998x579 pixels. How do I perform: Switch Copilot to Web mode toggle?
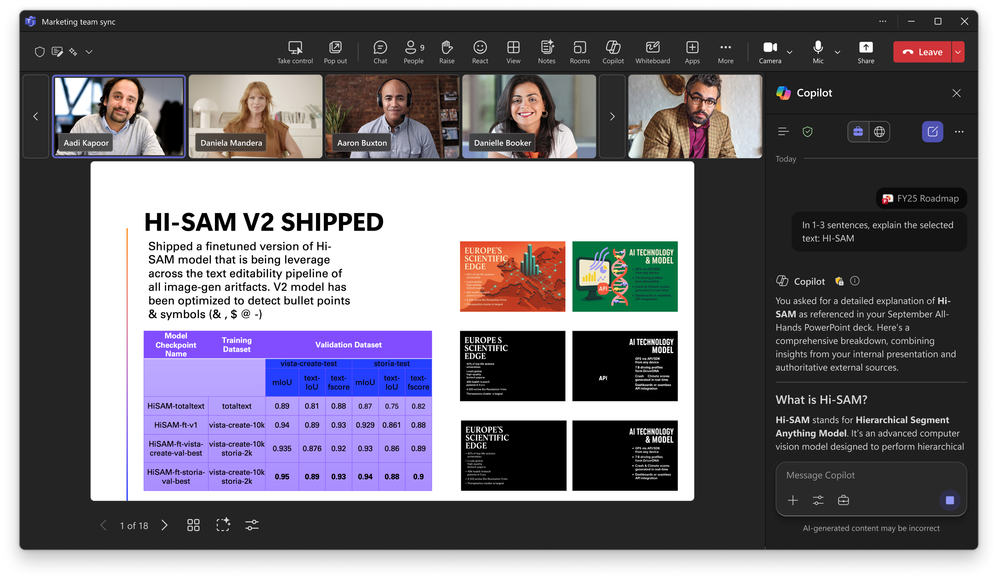point(879,132)
